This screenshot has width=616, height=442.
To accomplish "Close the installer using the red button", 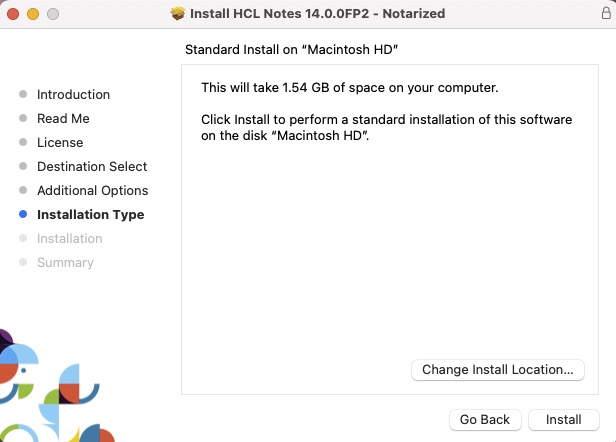I will click(13, 15).
